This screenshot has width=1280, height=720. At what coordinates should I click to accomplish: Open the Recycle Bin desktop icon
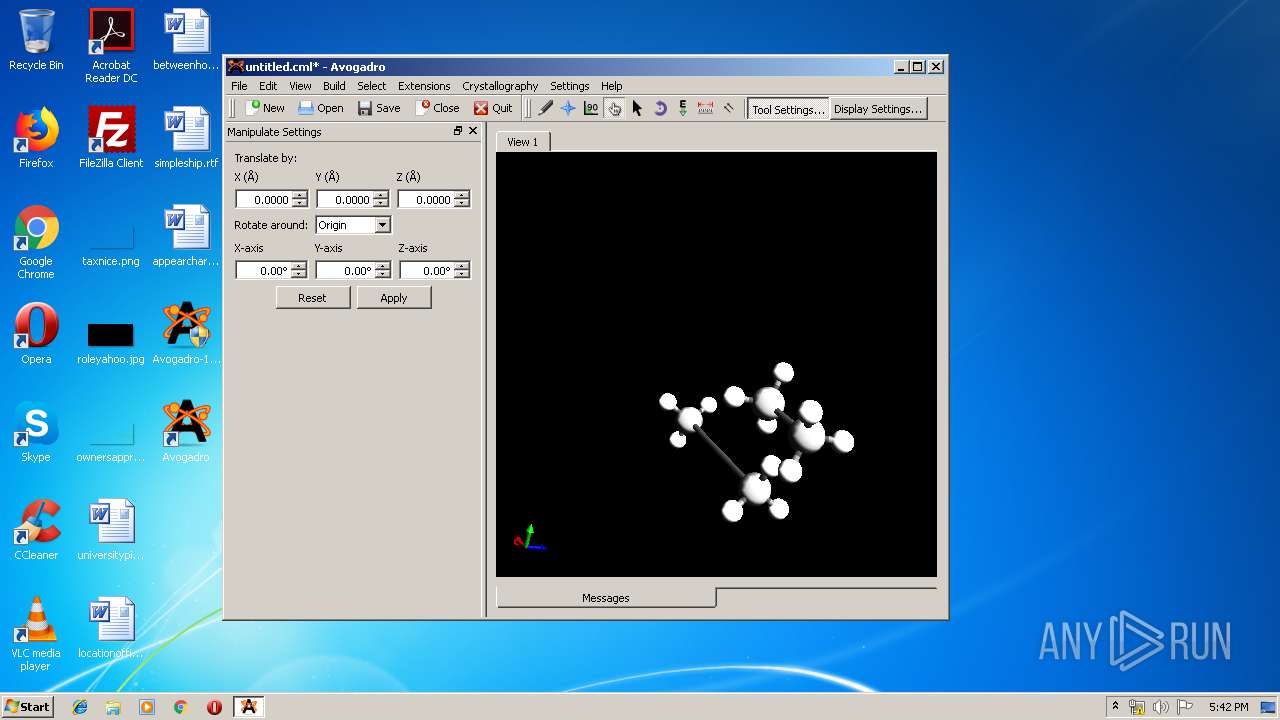(36, 40)
